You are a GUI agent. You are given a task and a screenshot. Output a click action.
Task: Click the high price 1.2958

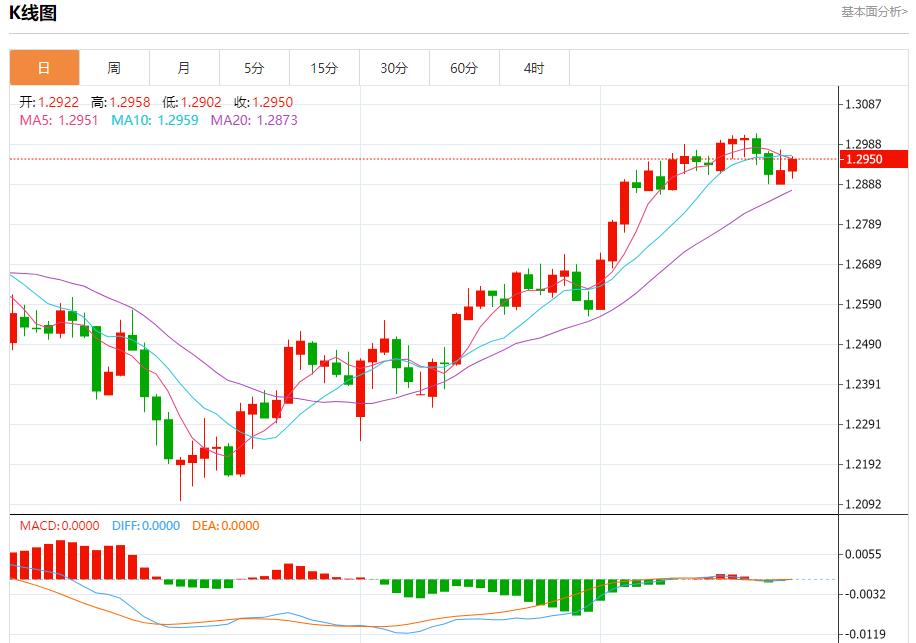pyautogui.click(x=130, y=102)
